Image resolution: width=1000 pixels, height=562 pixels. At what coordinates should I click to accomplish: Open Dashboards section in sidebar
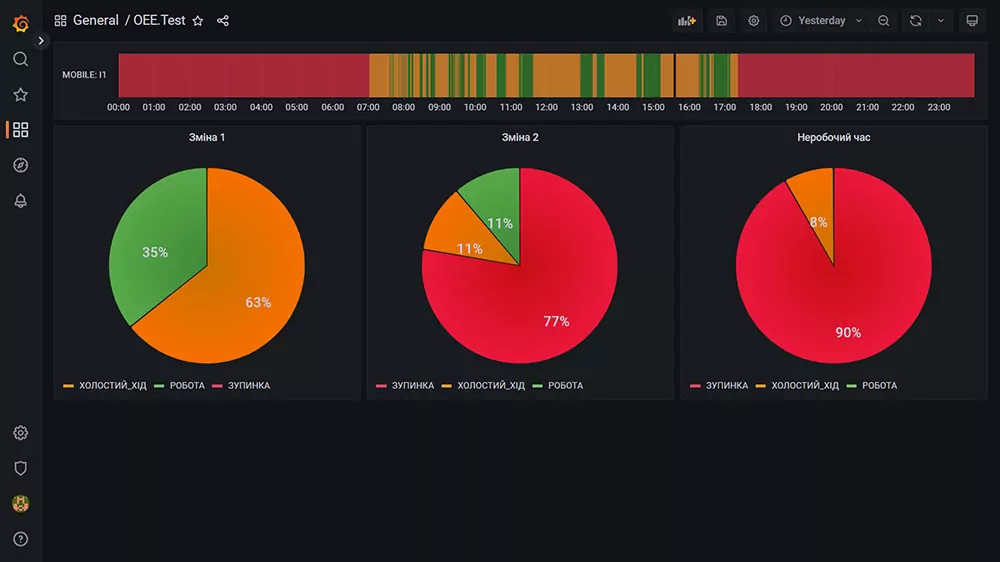(20, 130)
